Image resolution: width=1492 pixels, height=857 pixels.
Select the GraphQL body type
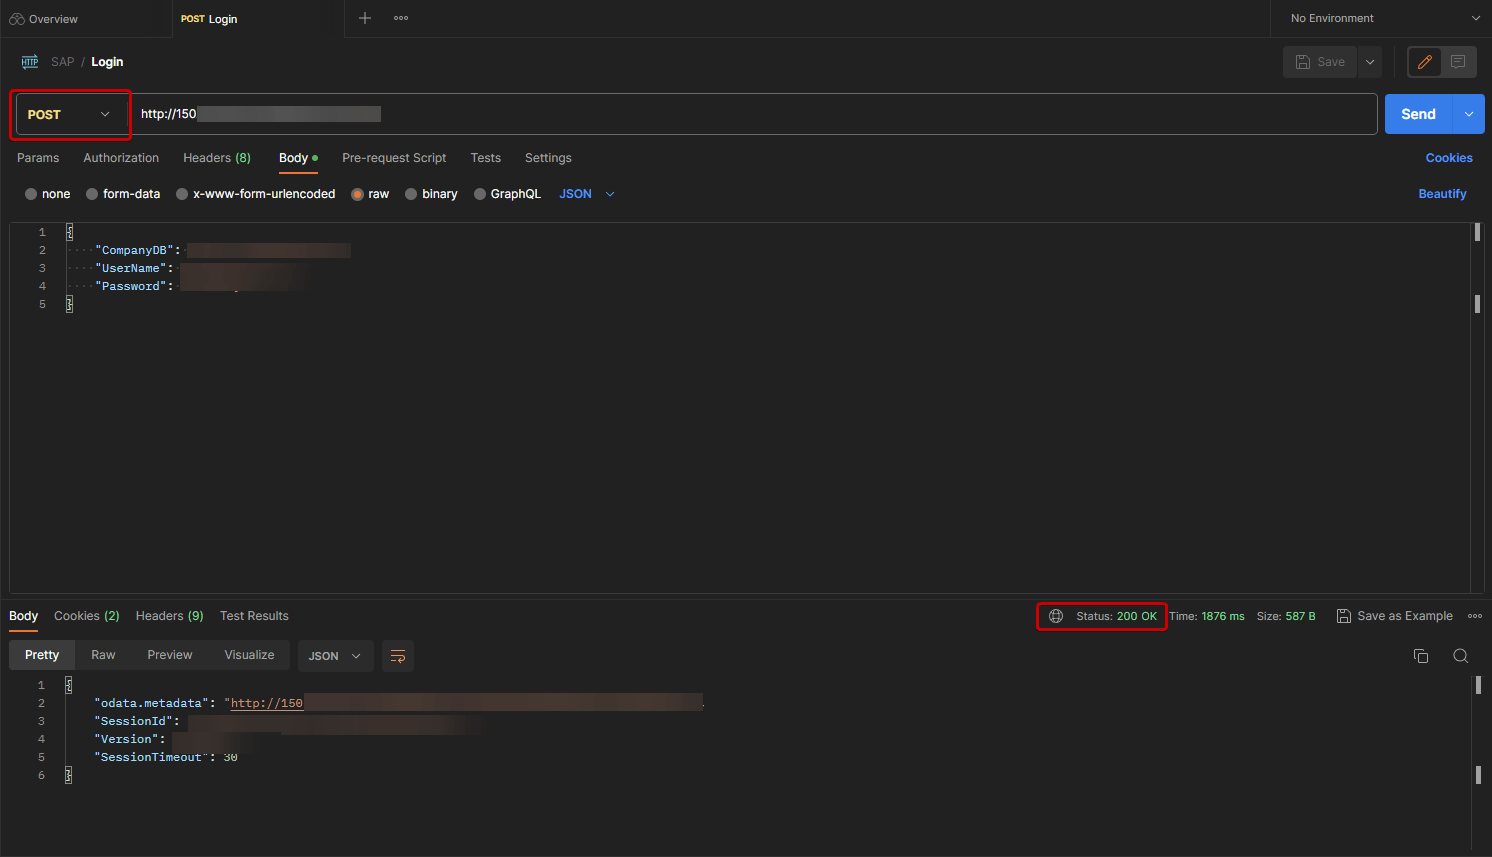(479, 193)
